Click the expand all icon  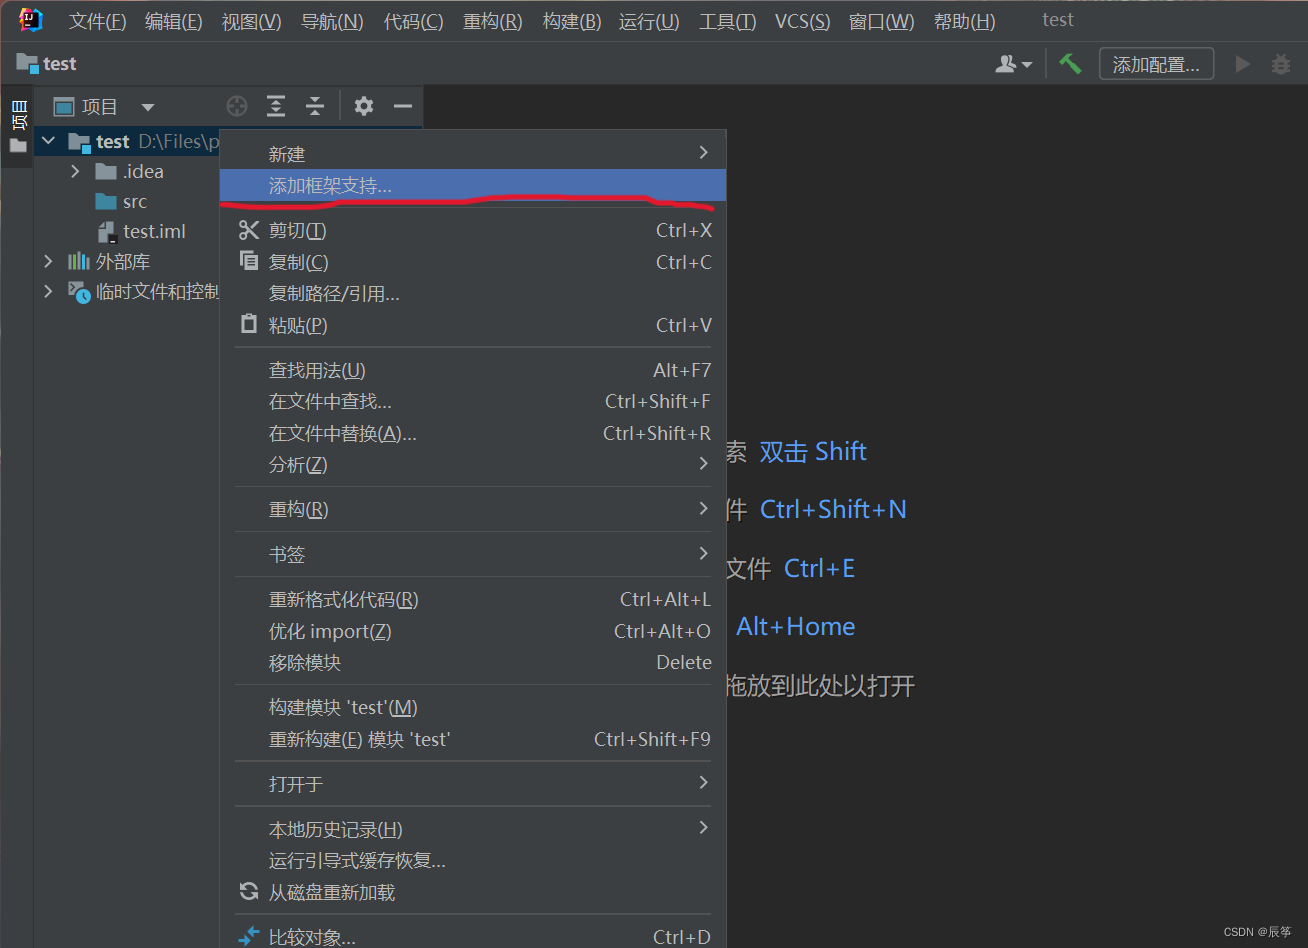tap(276, 106)
